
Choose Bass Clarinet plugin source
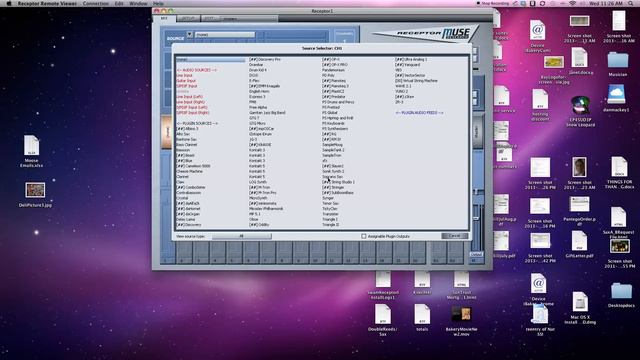187,144
